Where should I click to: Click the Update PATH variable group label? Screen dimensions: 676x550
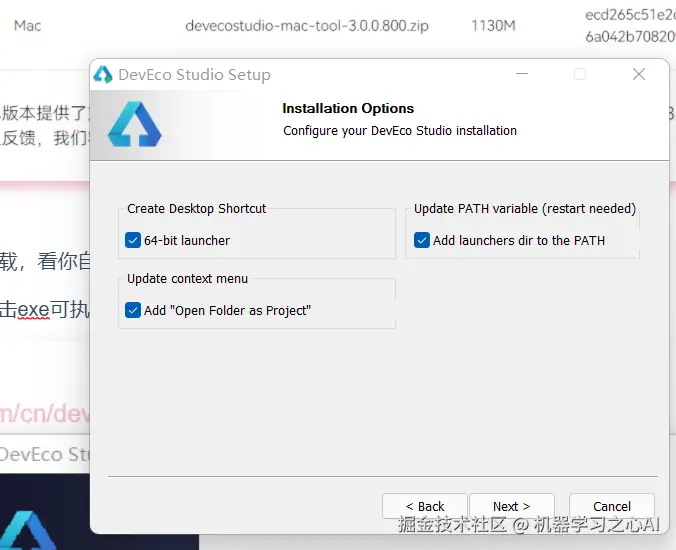pos(525,209)
